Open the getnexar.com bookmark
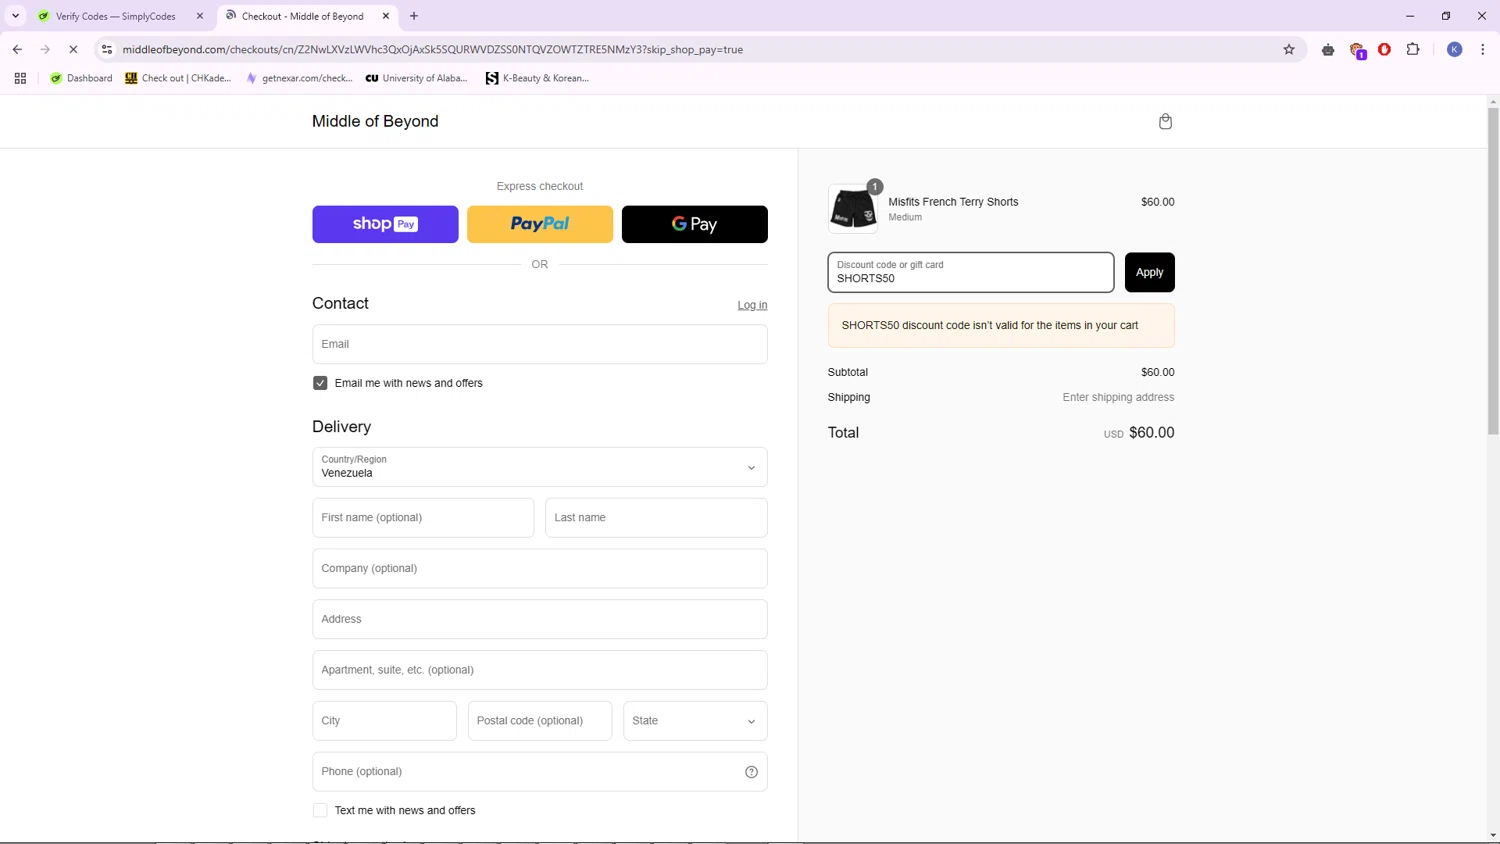1500x844 pixels. pos(299,78)
